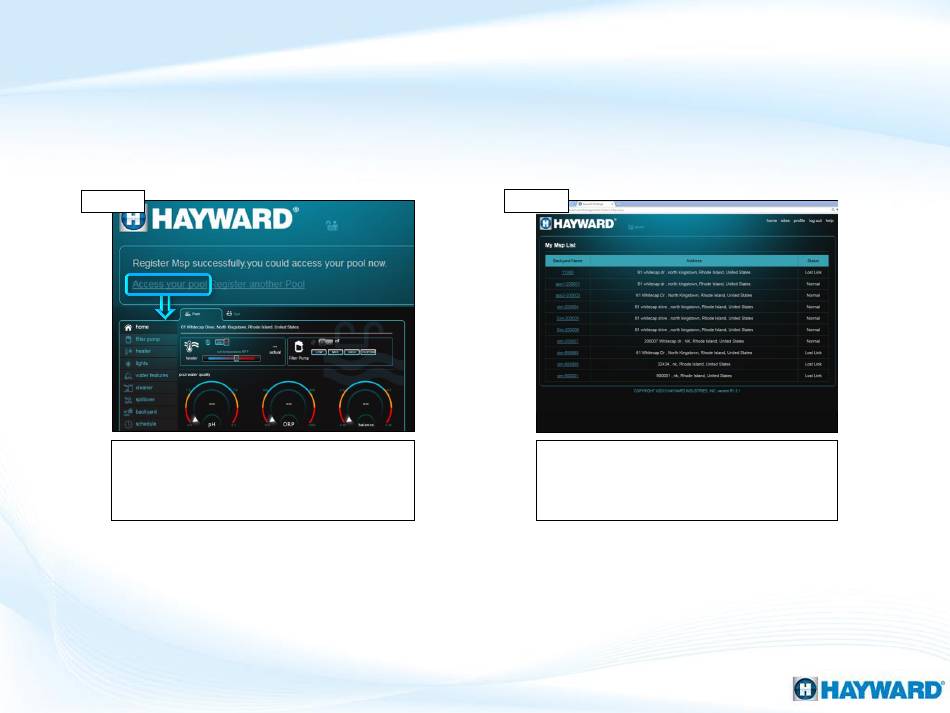Screen dimensions: 950x713
Task: Open the backyard link for the '22434, nk' row
Action: pos(568,364)
